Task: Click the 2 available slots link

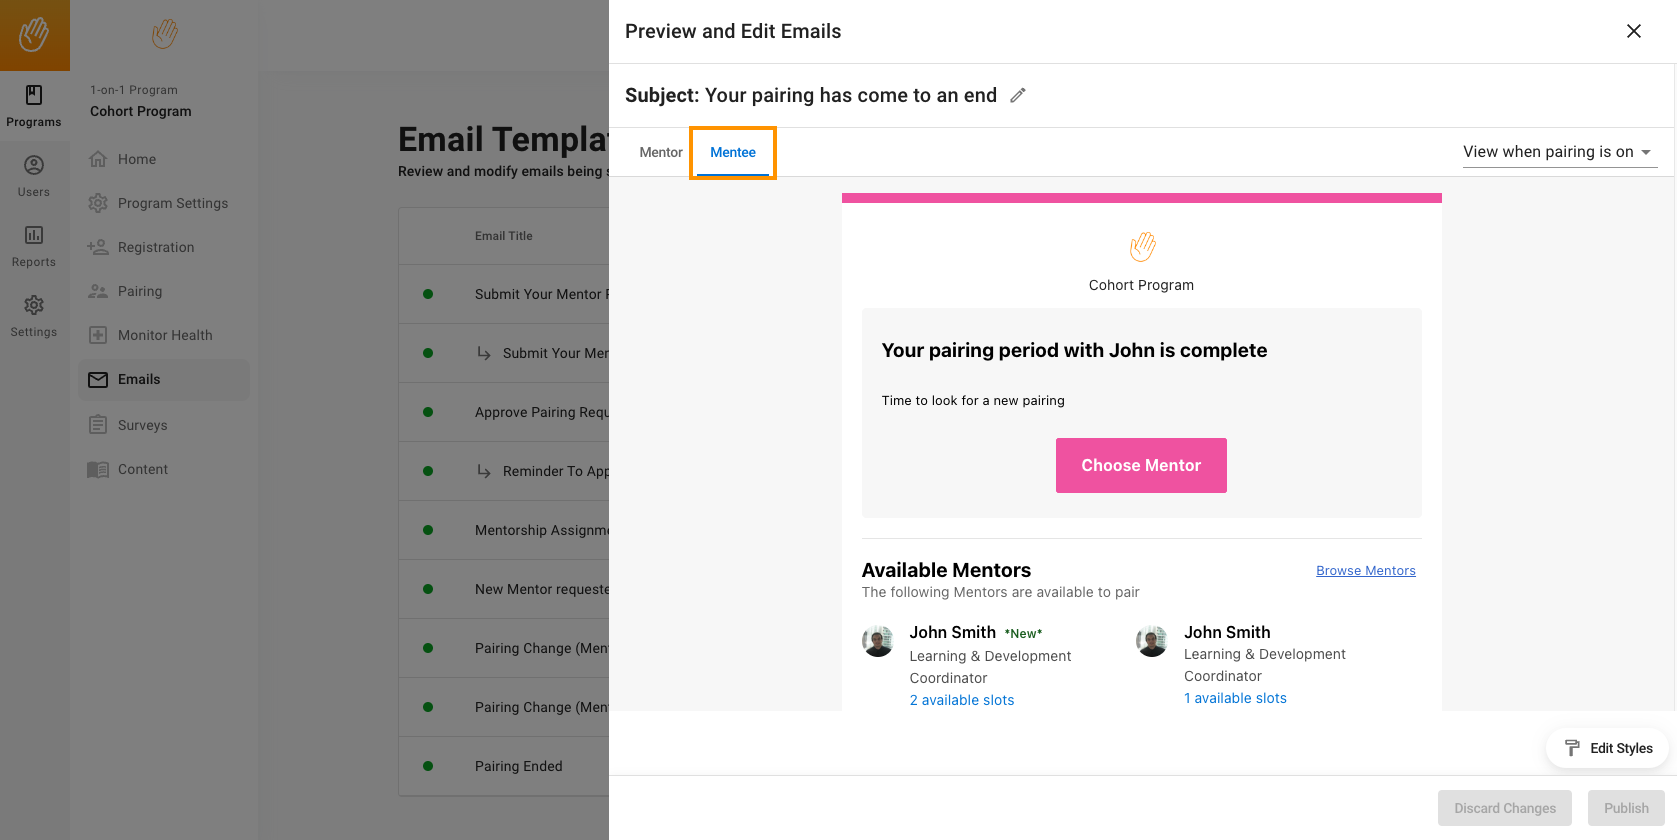Action: click(x=961, y=700)
